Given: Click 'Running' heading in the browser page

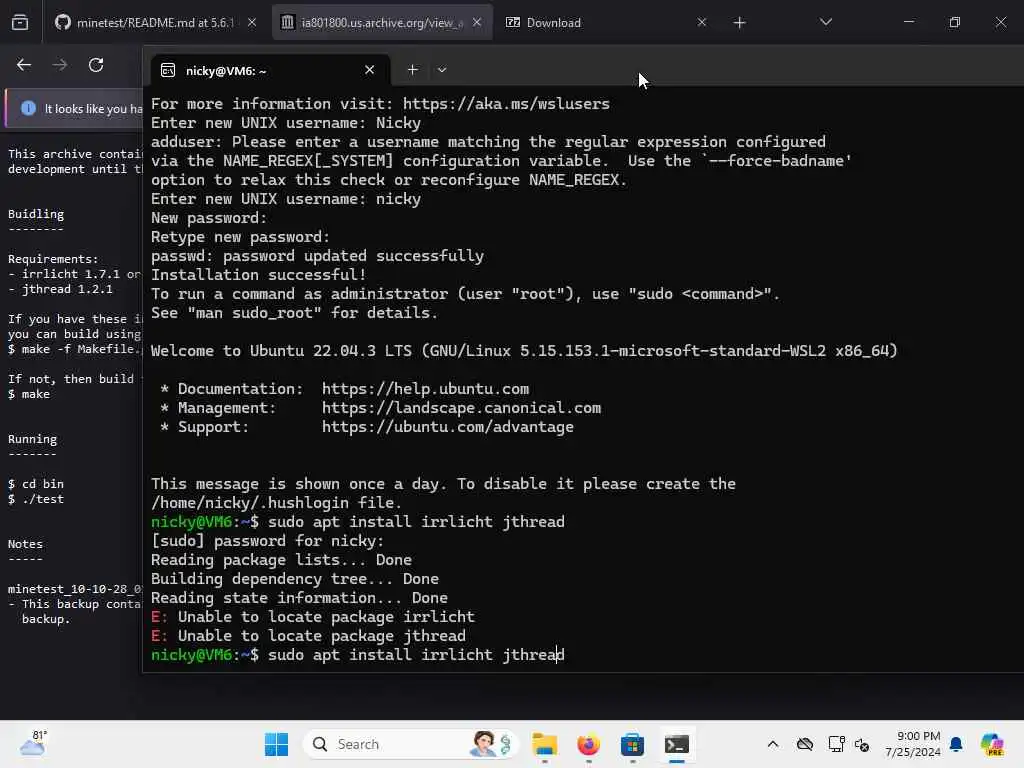Looking at the screenshot, I should [x=33, y=439].
